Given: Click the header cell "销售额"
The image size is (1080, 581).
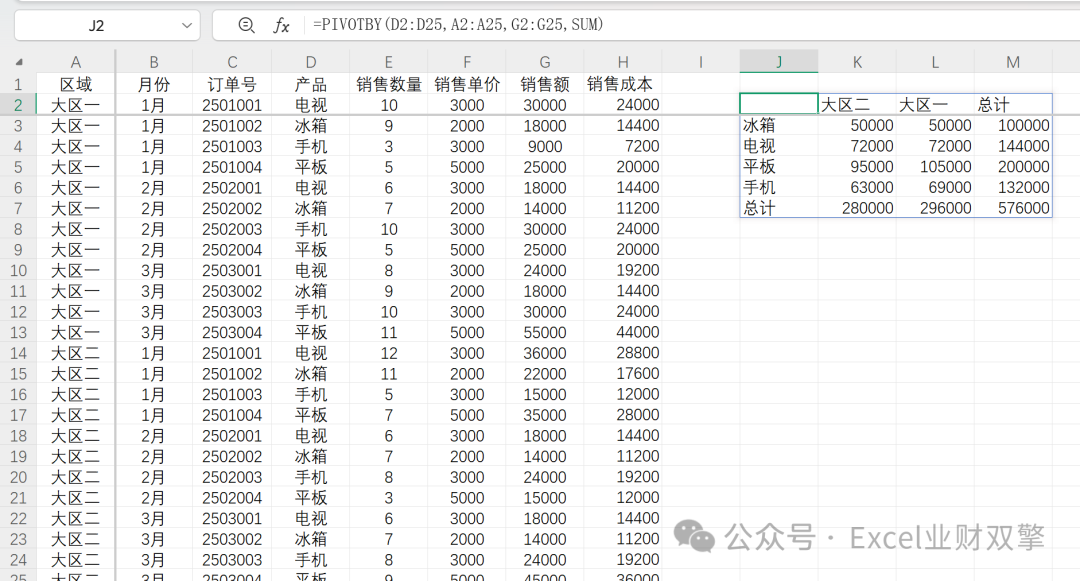Looking at the screenshot, I should pos(545,84).
